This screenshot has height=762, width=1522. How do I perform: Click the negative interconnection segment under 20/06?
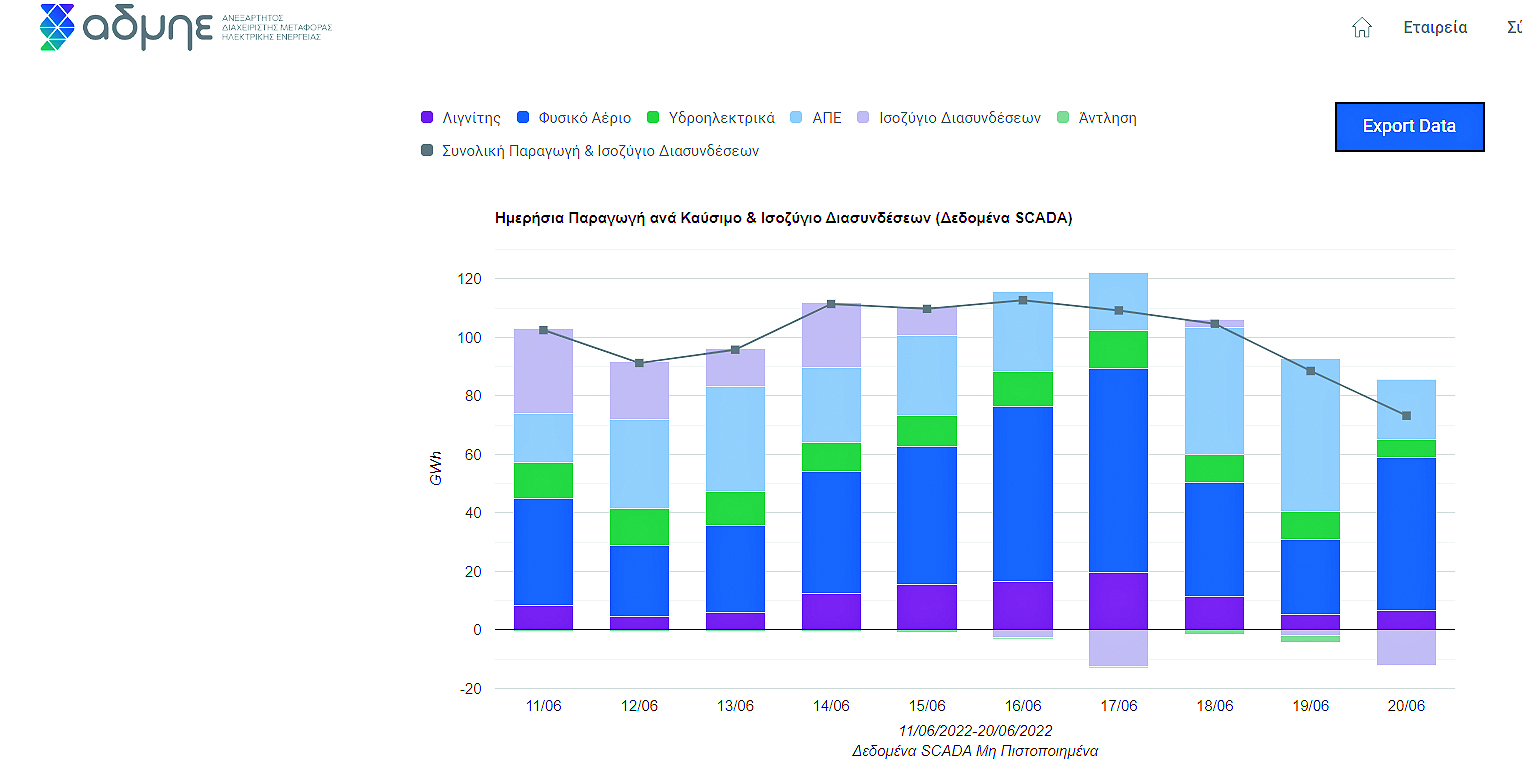(x=1406, y=647)
